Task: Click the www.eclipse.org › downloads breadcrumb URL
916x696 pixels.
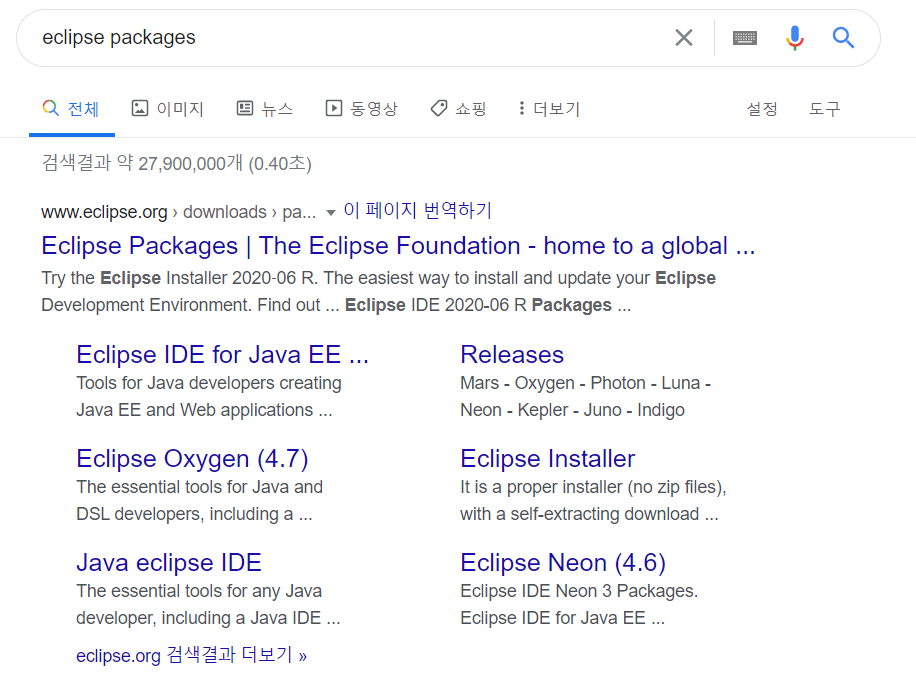Action: (178, 212)
